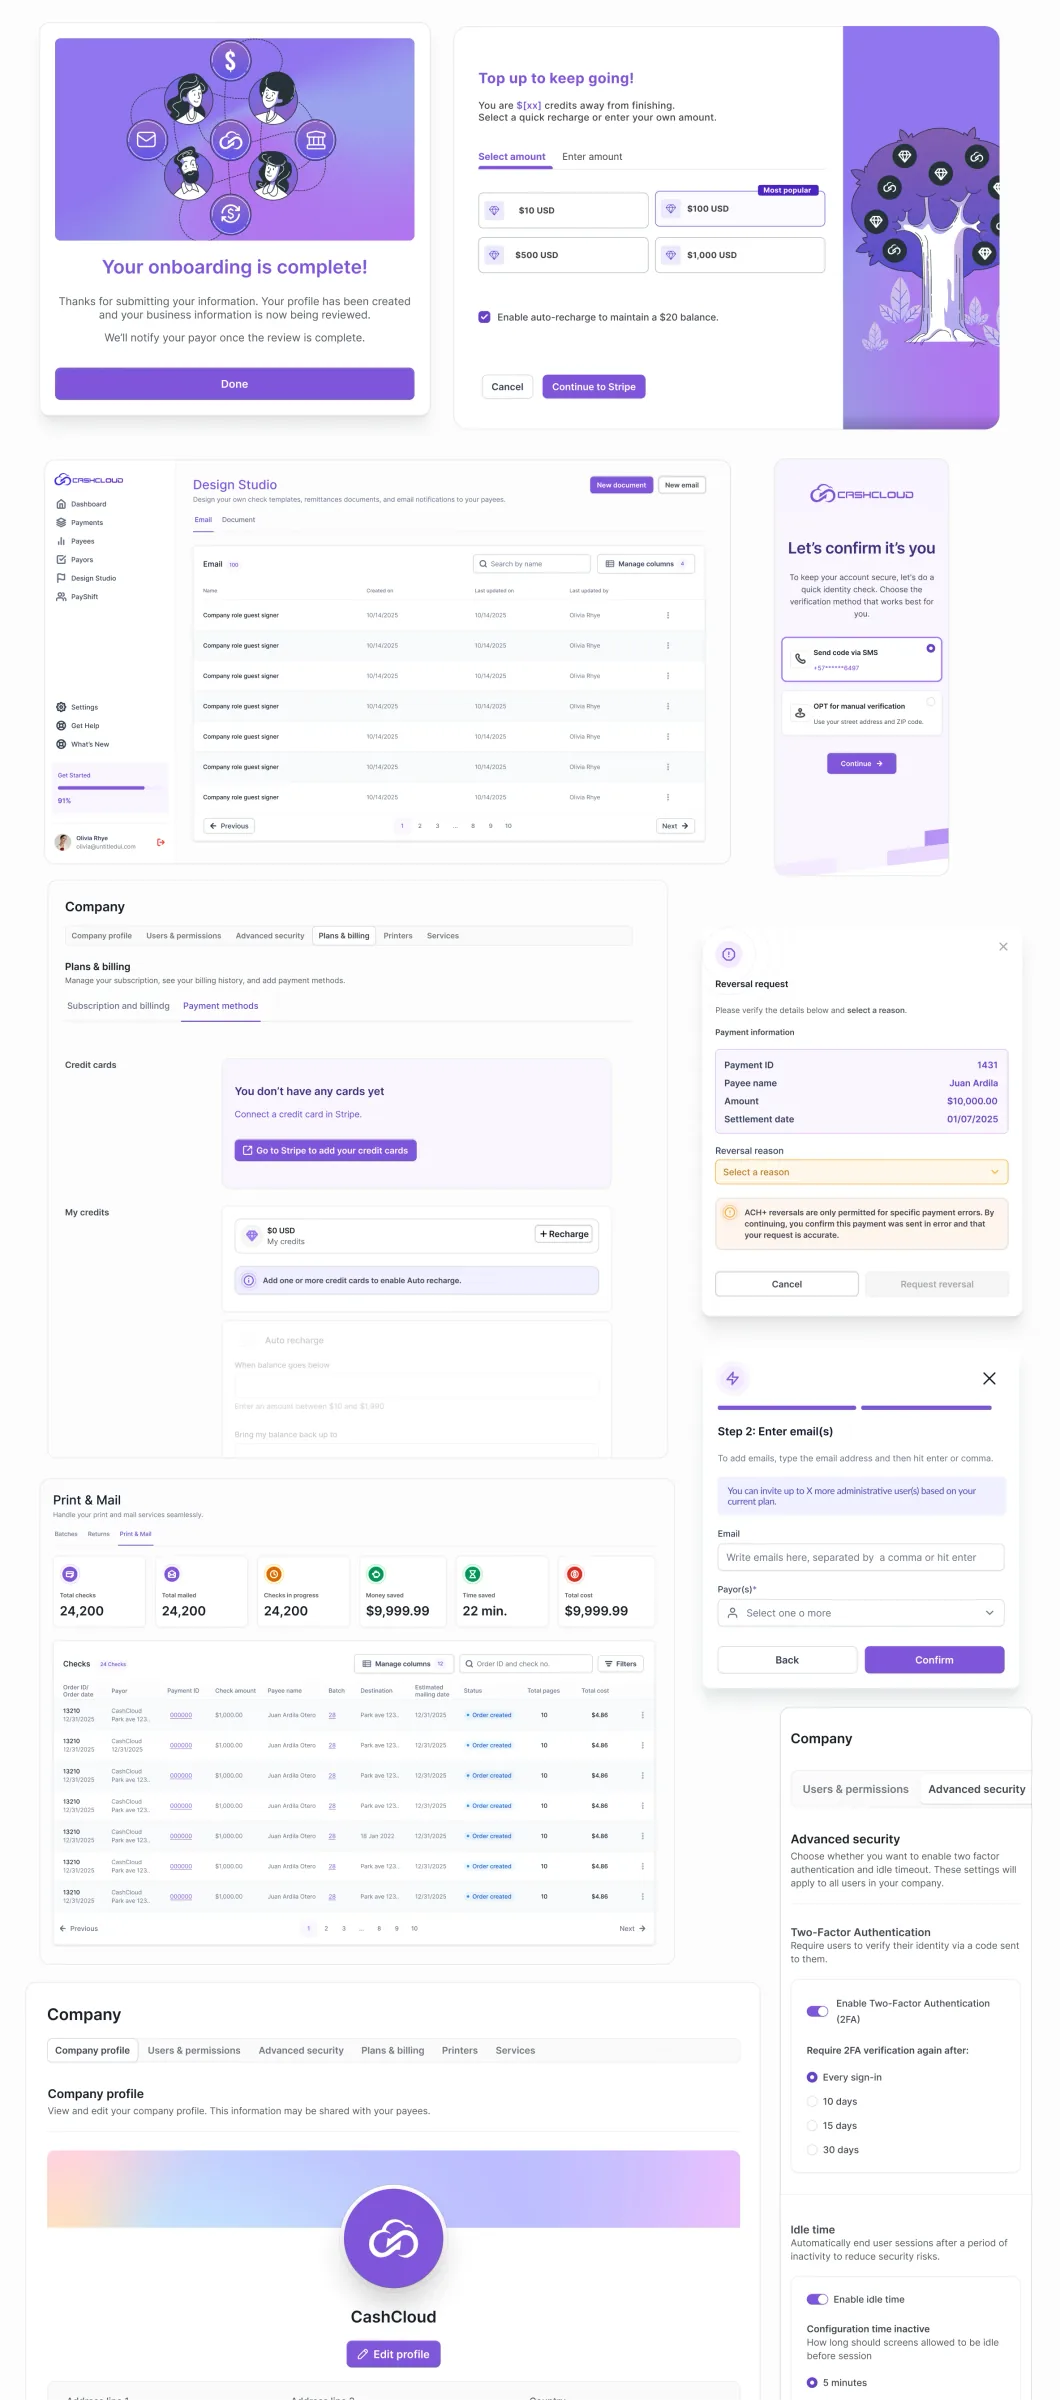Click the Checks in progress clock icon
The image size is (1060, 2400).
pos(274,1574)
